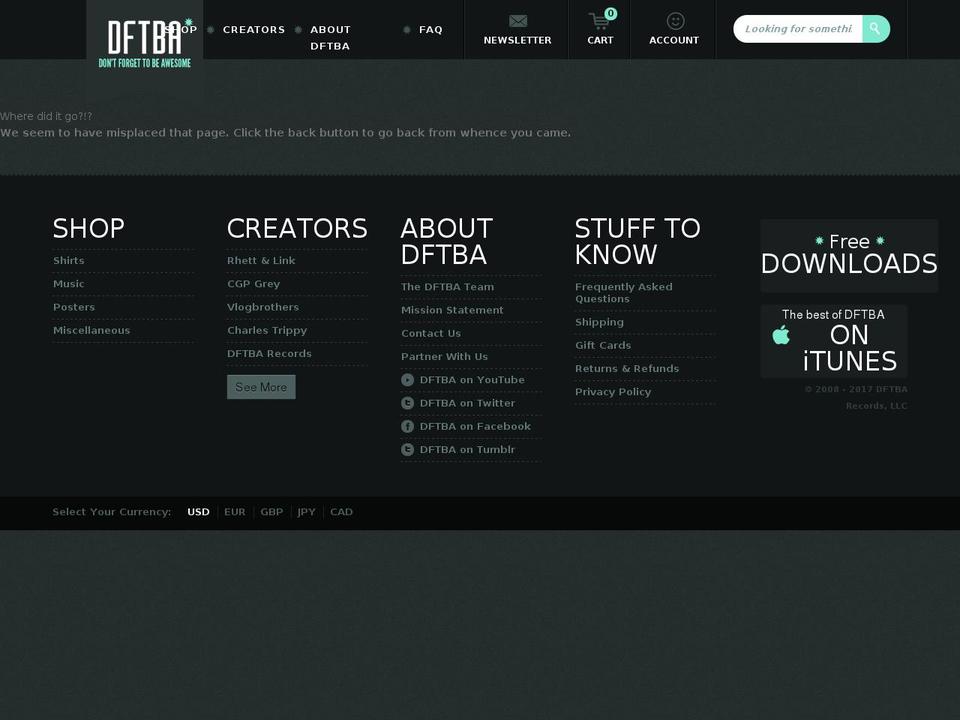
Task: Click the ACCOUNT label in the header
Action: tap(674, 40)
